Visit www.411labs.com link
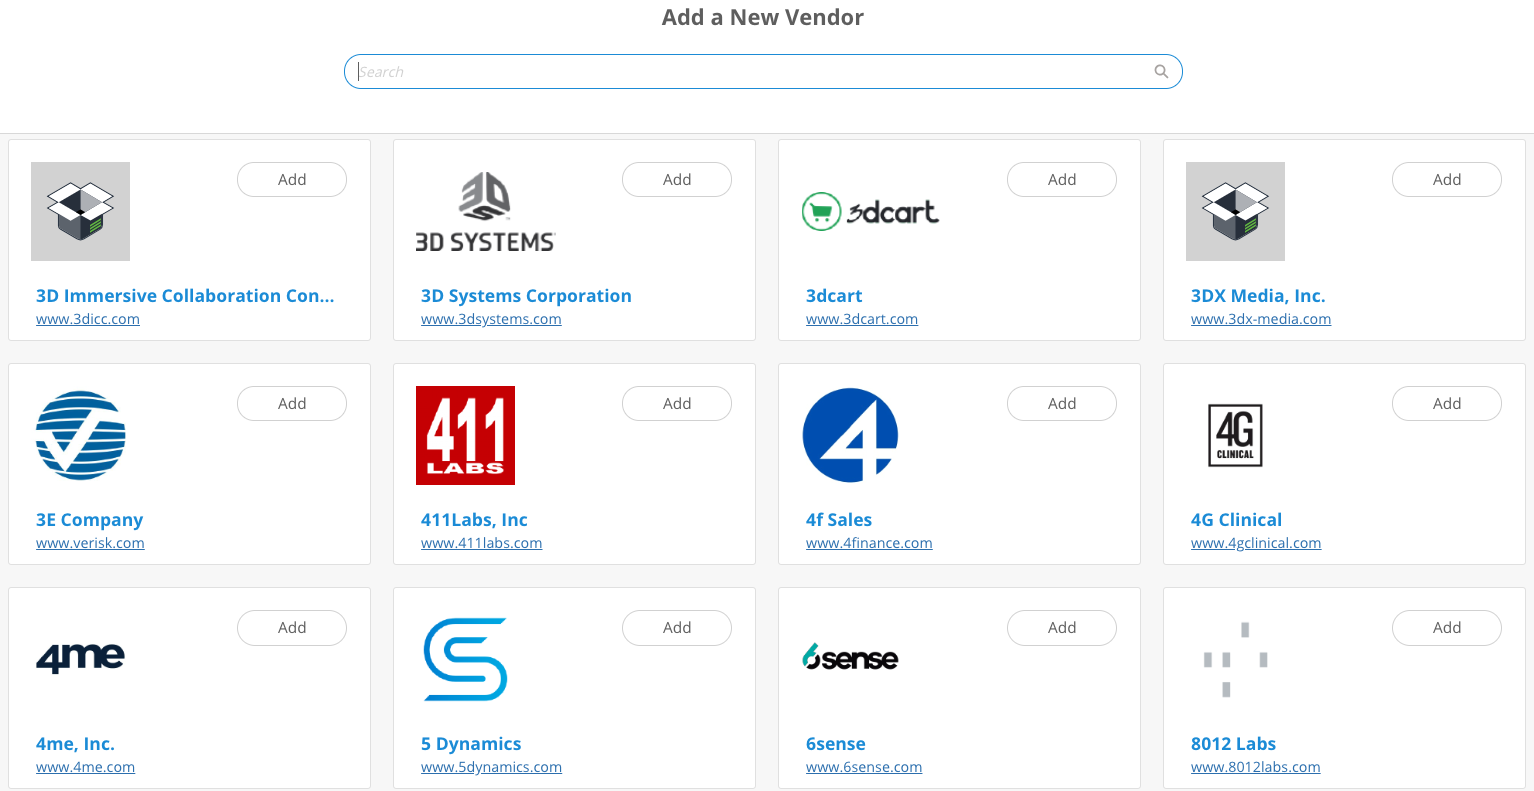The height and width of the screenshot is (791, 1534). coord(481,543)
